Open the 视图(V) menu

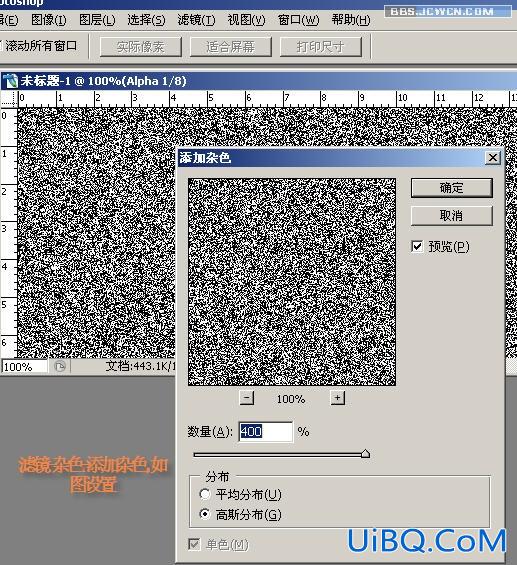[246, 20]
